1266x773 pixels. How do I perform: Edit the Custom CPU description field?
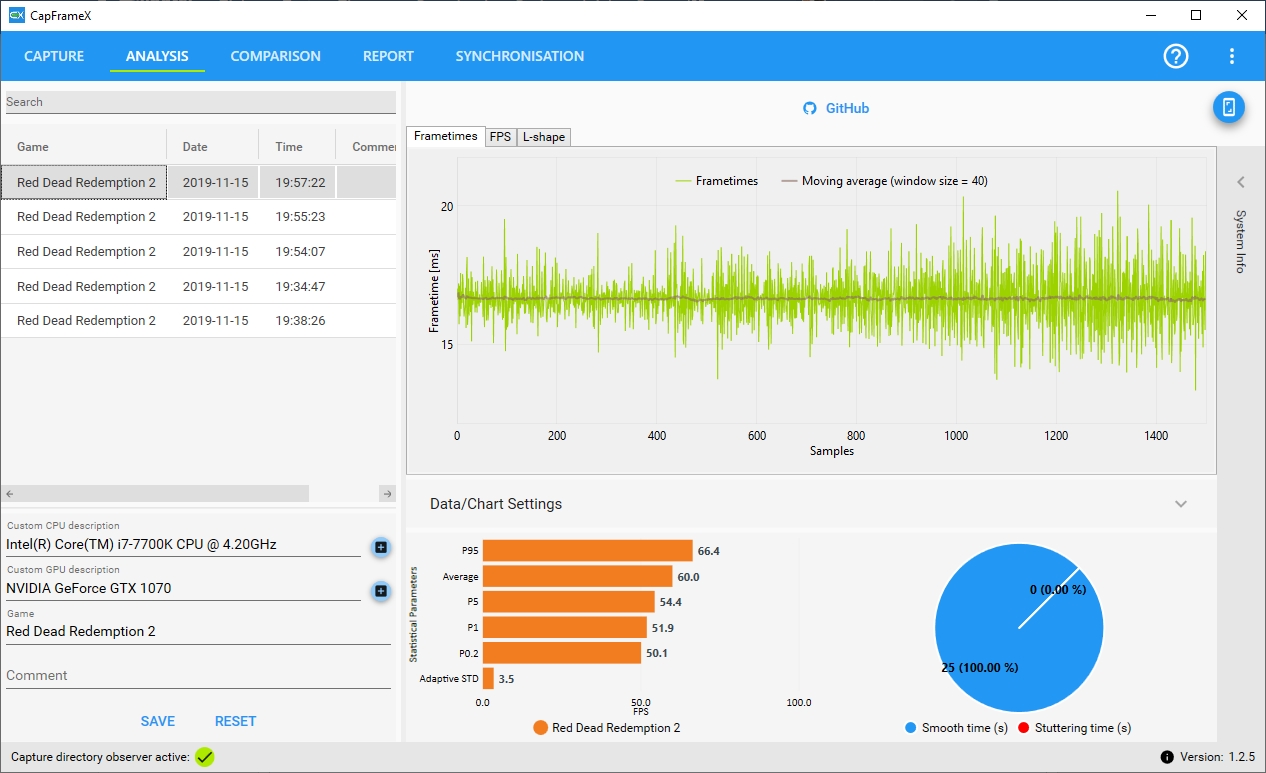click(184, 545)
